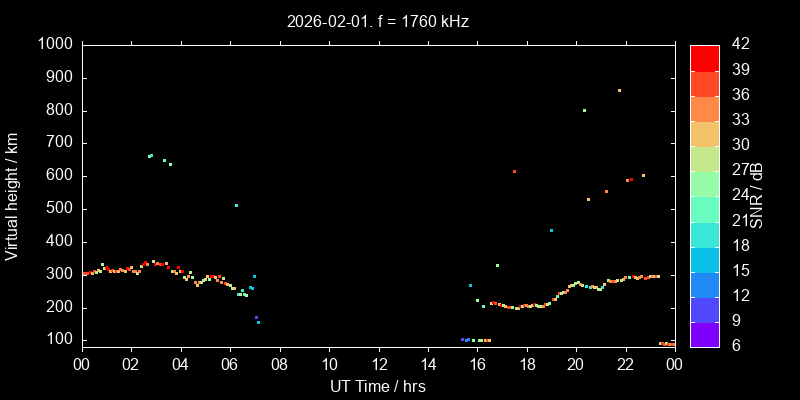Pick the yellow-green 27–30 dB colorbar band

click(705, 158)
